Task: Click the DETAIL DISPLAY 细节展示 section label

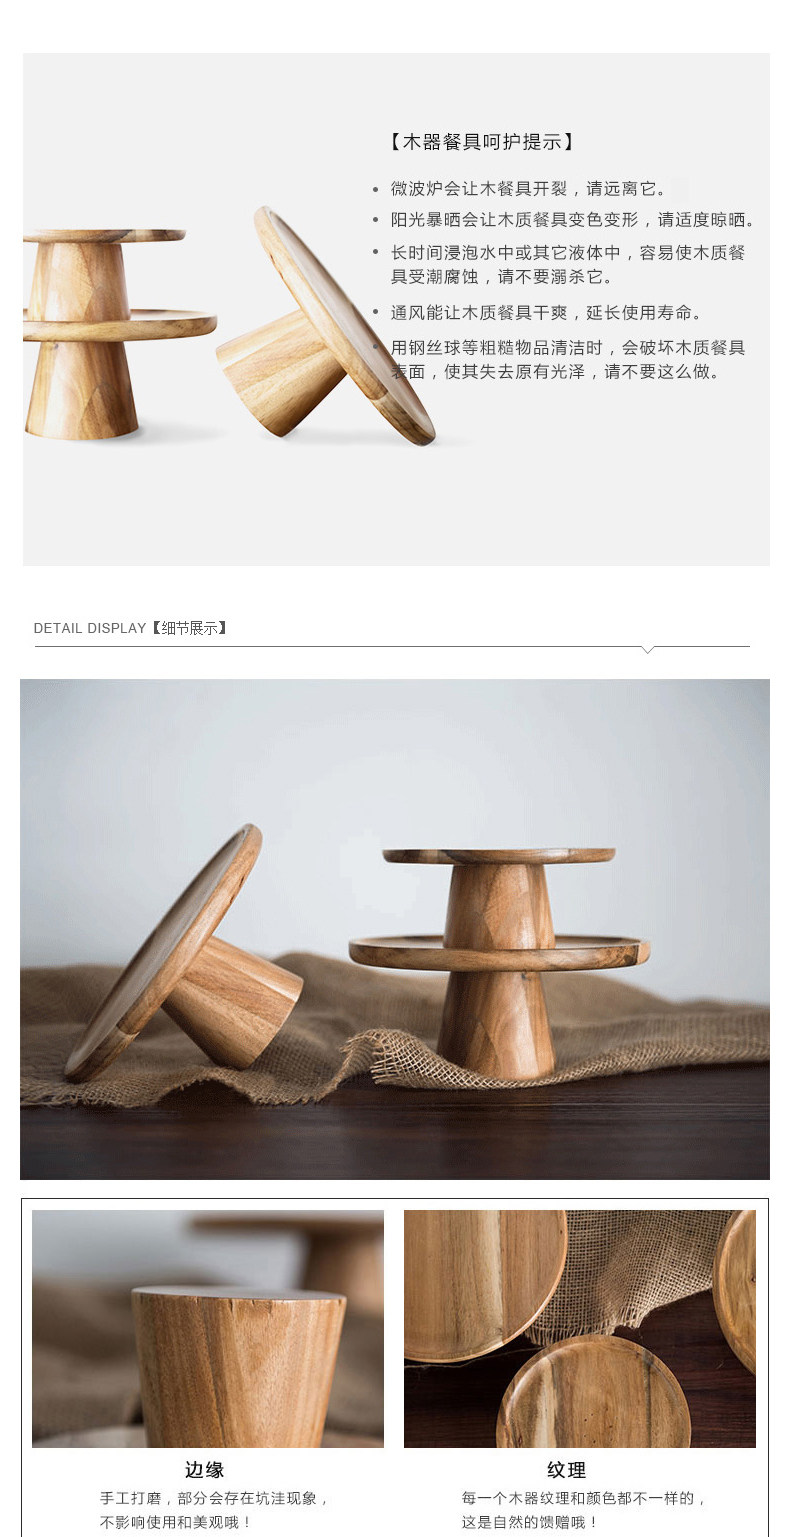Action: (131, 628)
